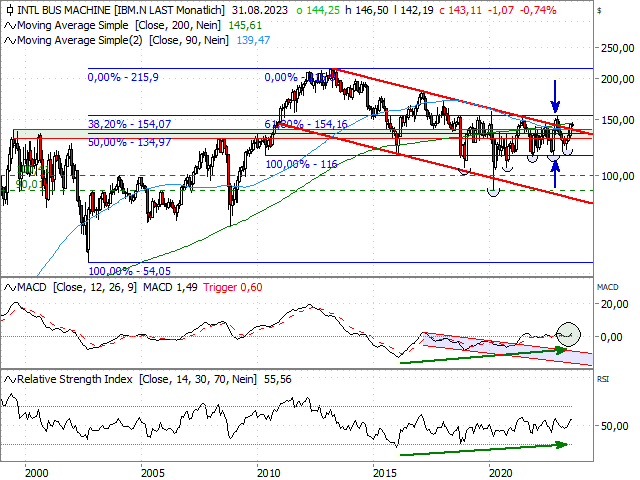Click the 139,47 moving average value
Viewport: 640px width, 480px height.
(253, 40)
